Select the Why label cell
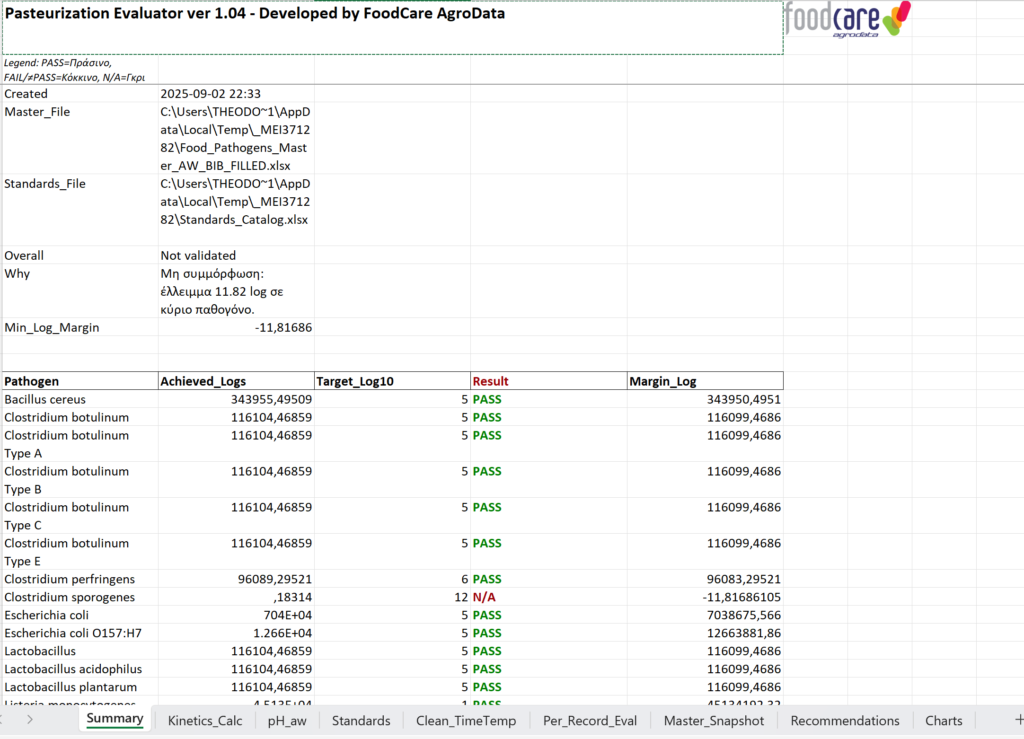The height and width of the screenshot is (739, 1024). [x=80, y=291]
